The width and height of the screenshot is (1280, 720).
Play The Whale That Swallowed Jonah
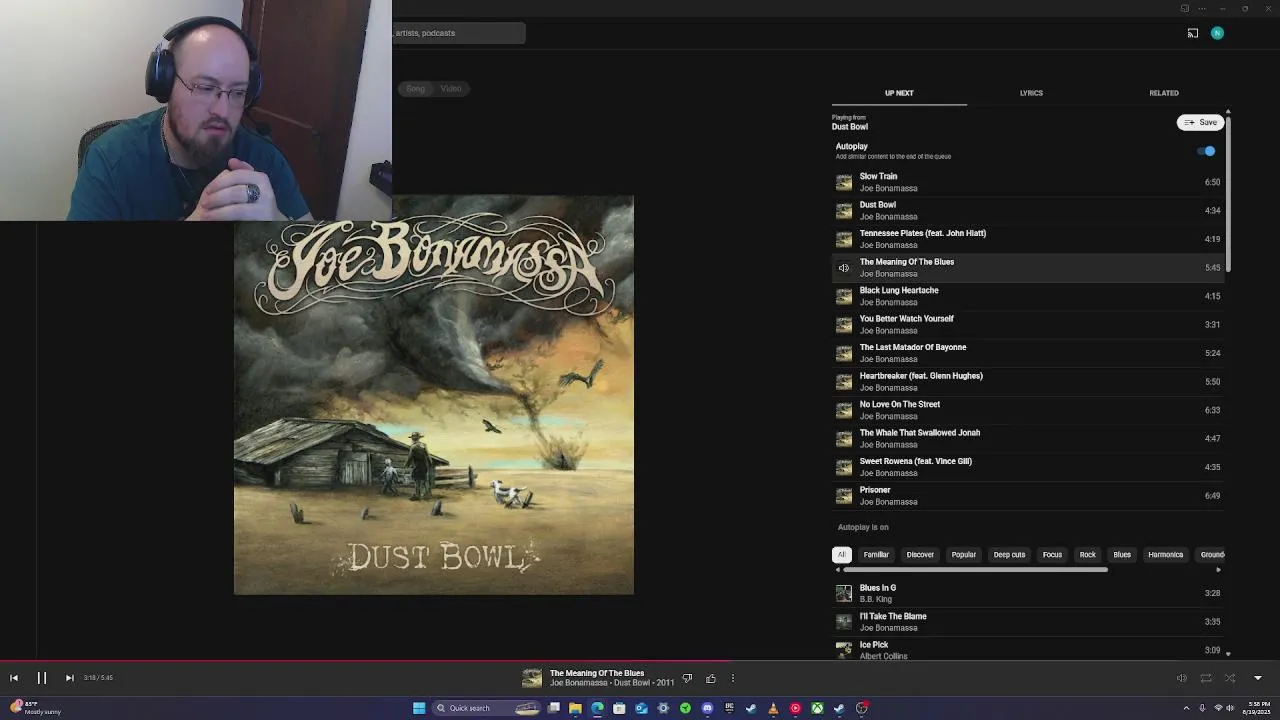pyautogui.click(x=1028, y=438)
